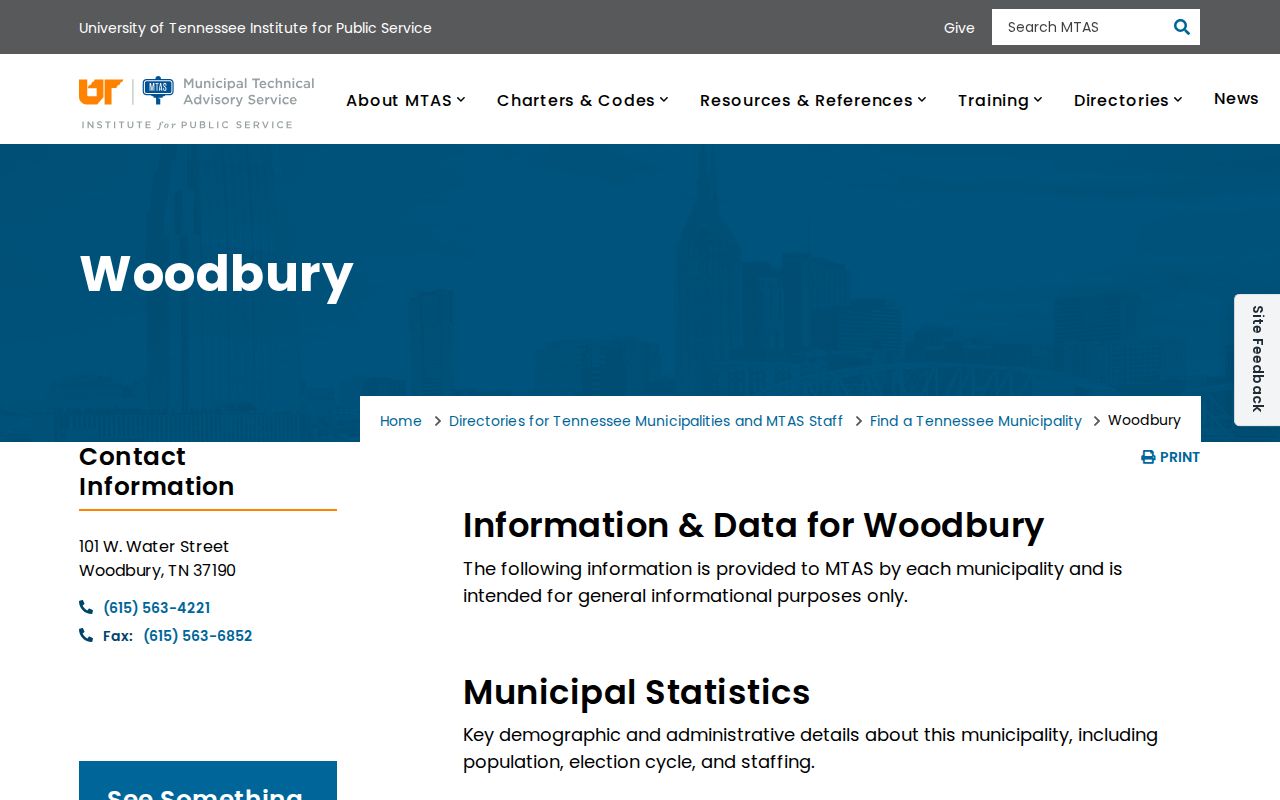Open Directories for Tennessee Municipalities and MTAS Staff breadcrumb
This screenshot has width=1280, height=800.
tap(646, 421)
